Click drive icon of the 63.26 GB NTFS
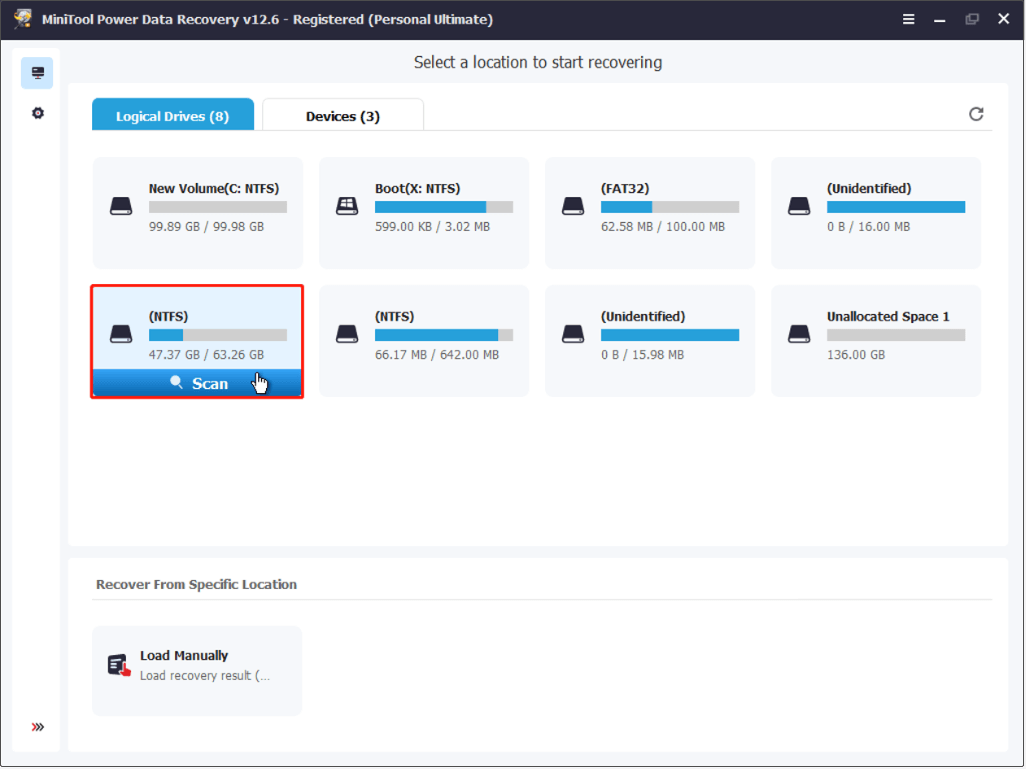The image size is (1026, 769). coord(121,334)
